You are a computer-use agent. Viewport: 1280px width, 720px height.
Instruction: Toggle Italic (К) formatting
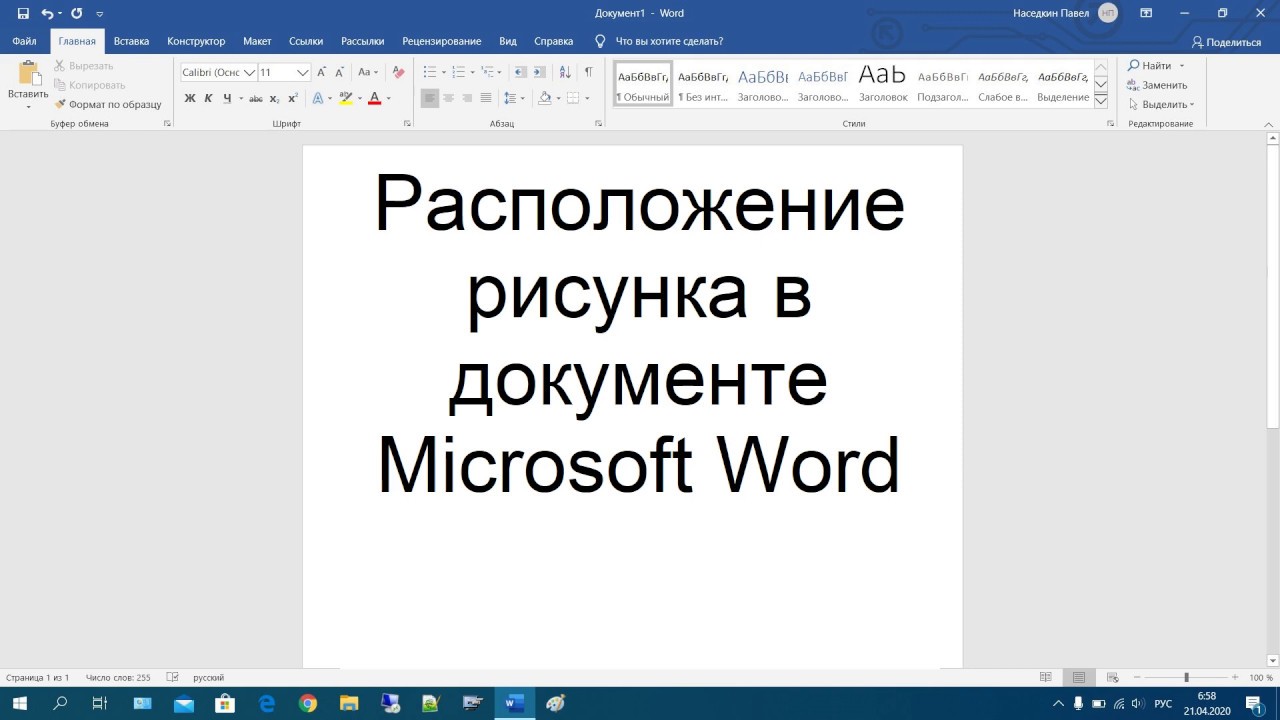(208, 98)
